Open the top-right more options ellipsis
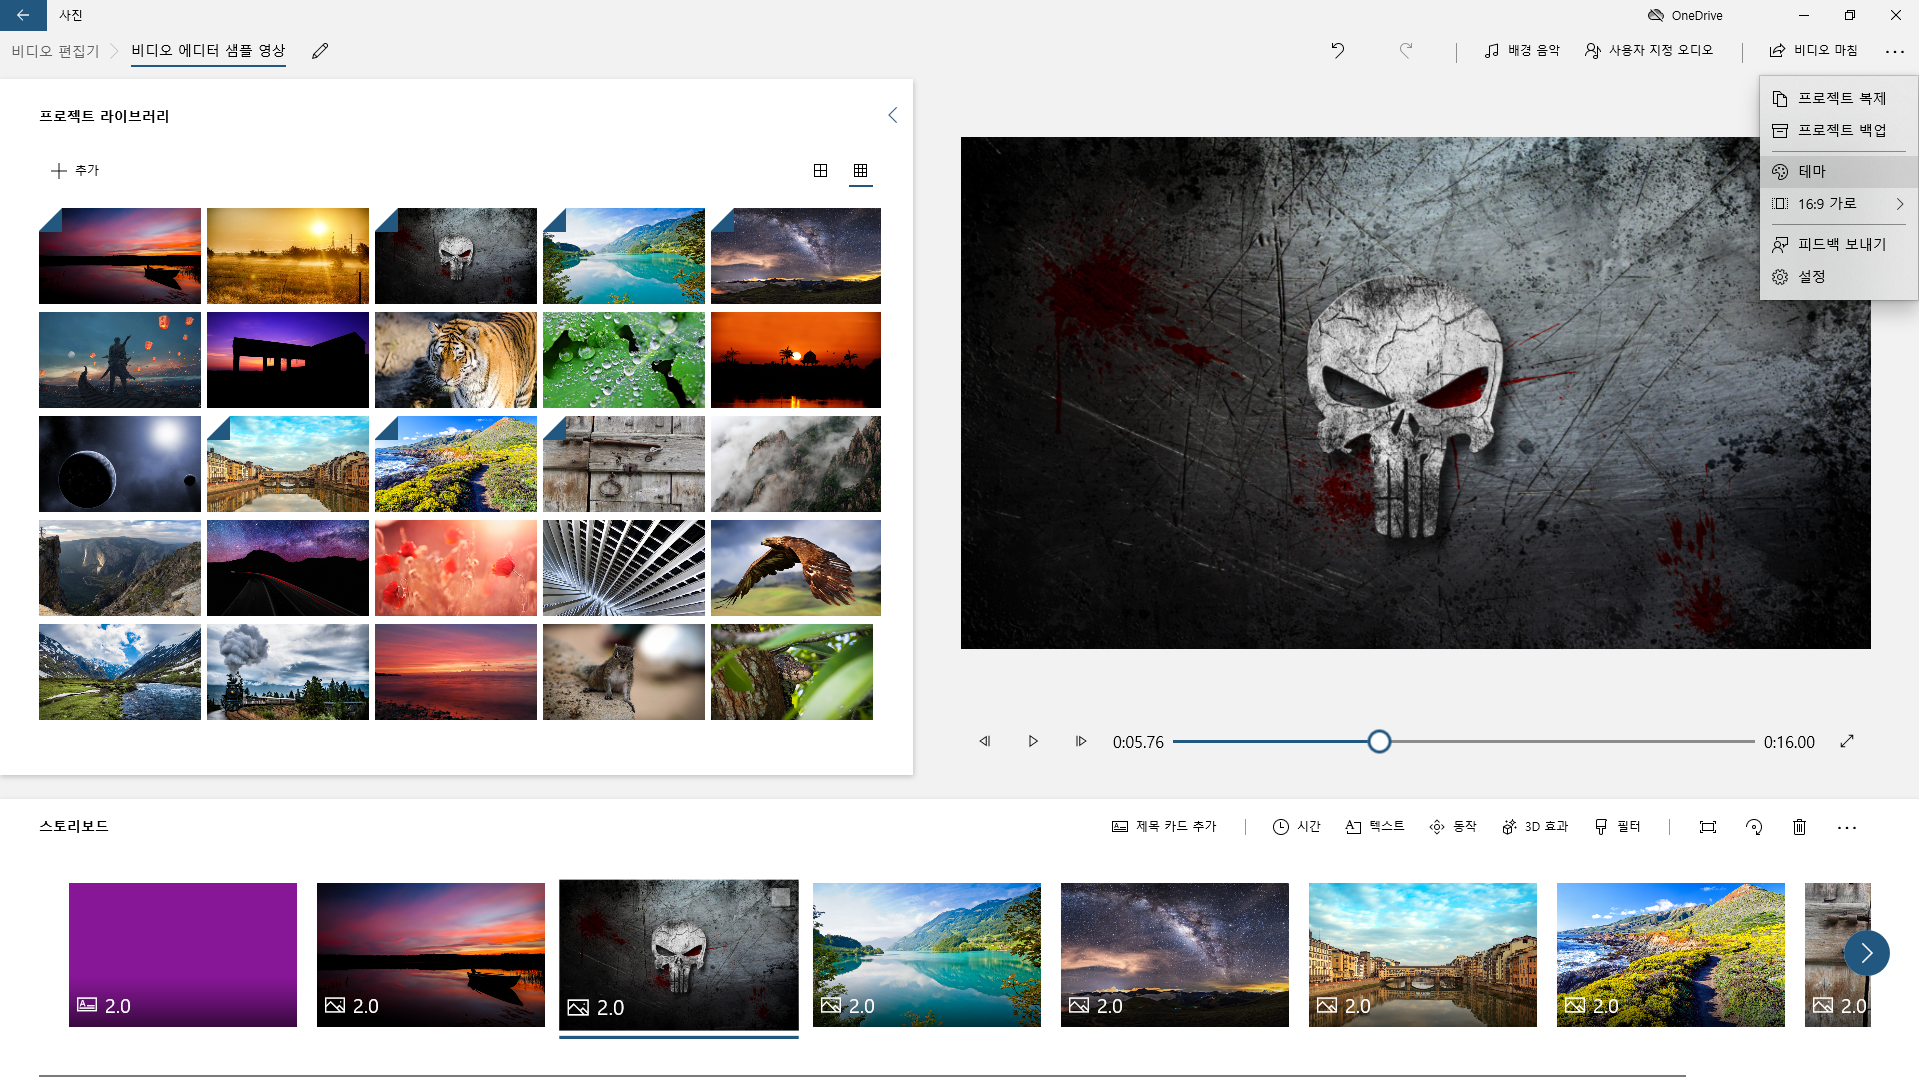 point(1894,51)
